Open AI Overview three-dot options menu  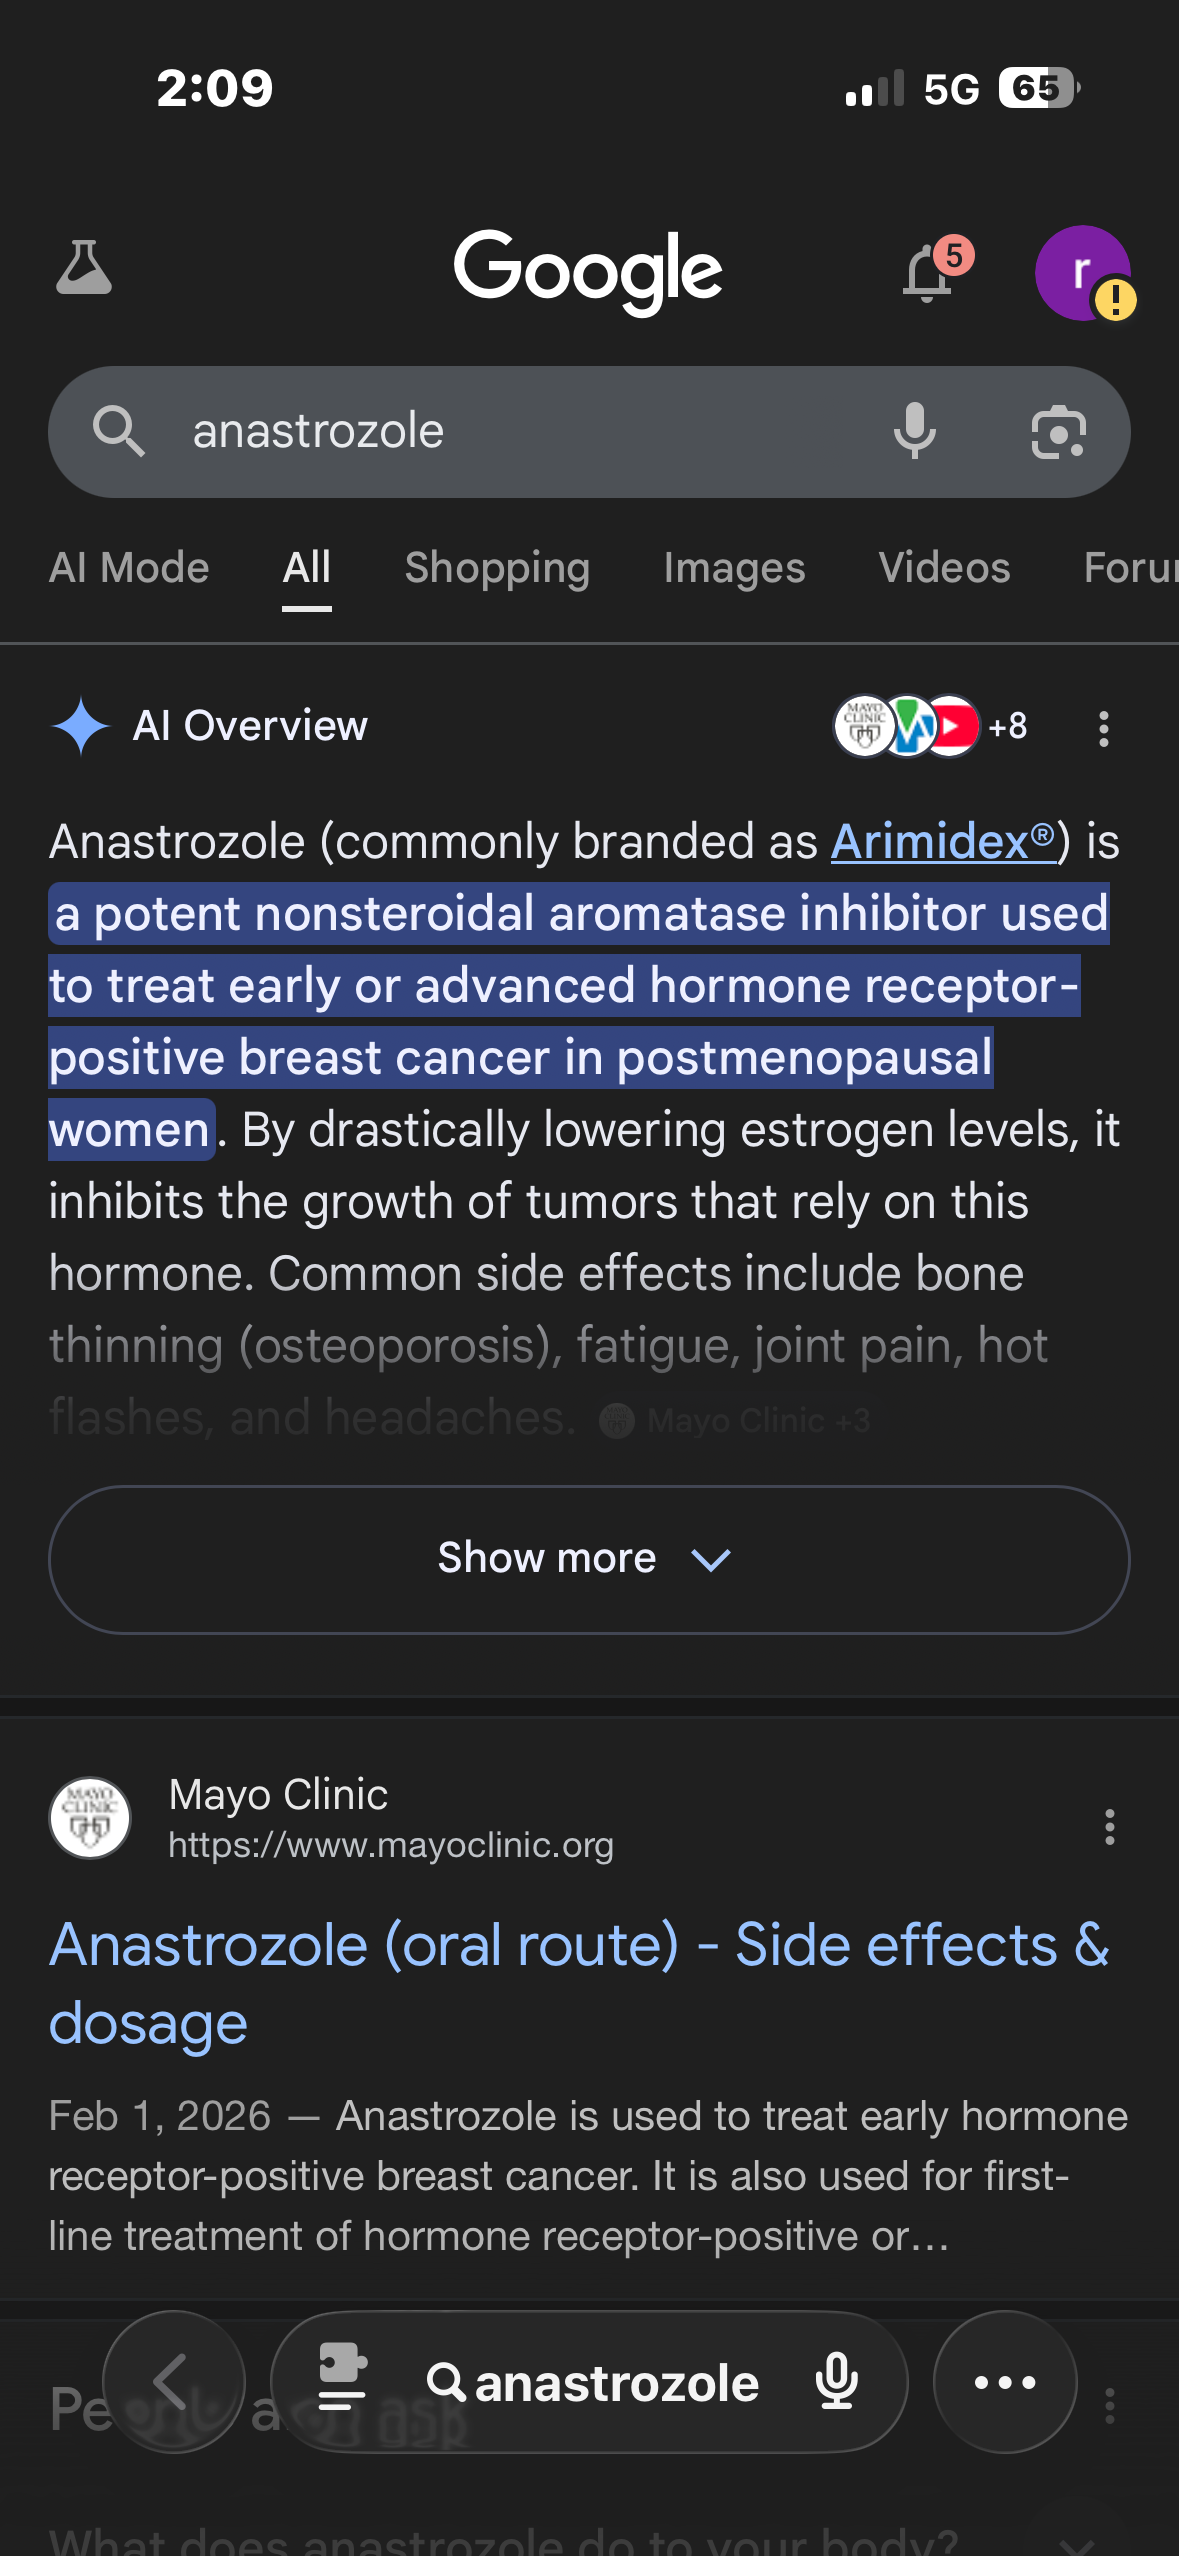coord(1103,729)
